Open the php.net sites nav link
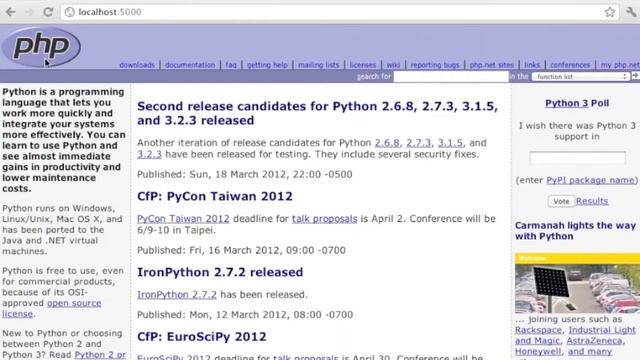 coord(491,65)
